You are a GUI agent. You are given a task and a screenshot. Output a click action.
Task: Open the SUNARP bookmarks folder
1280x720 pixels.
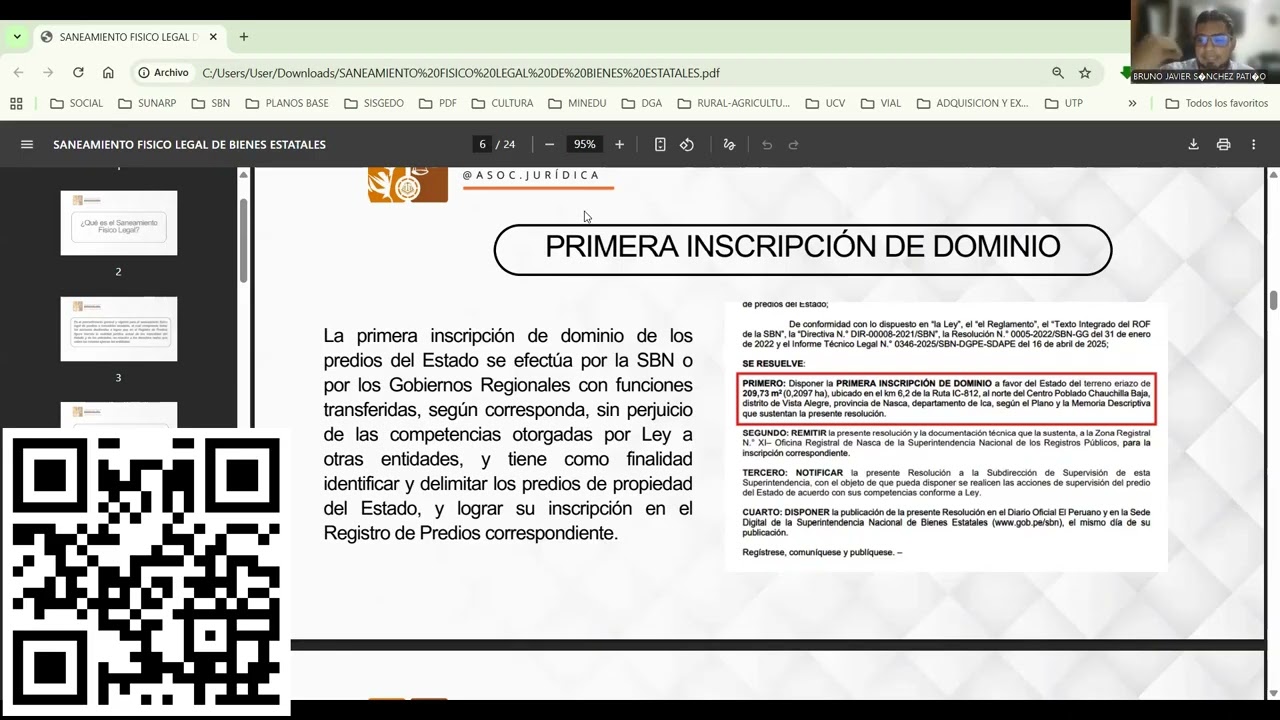click(x=147, y=103)
